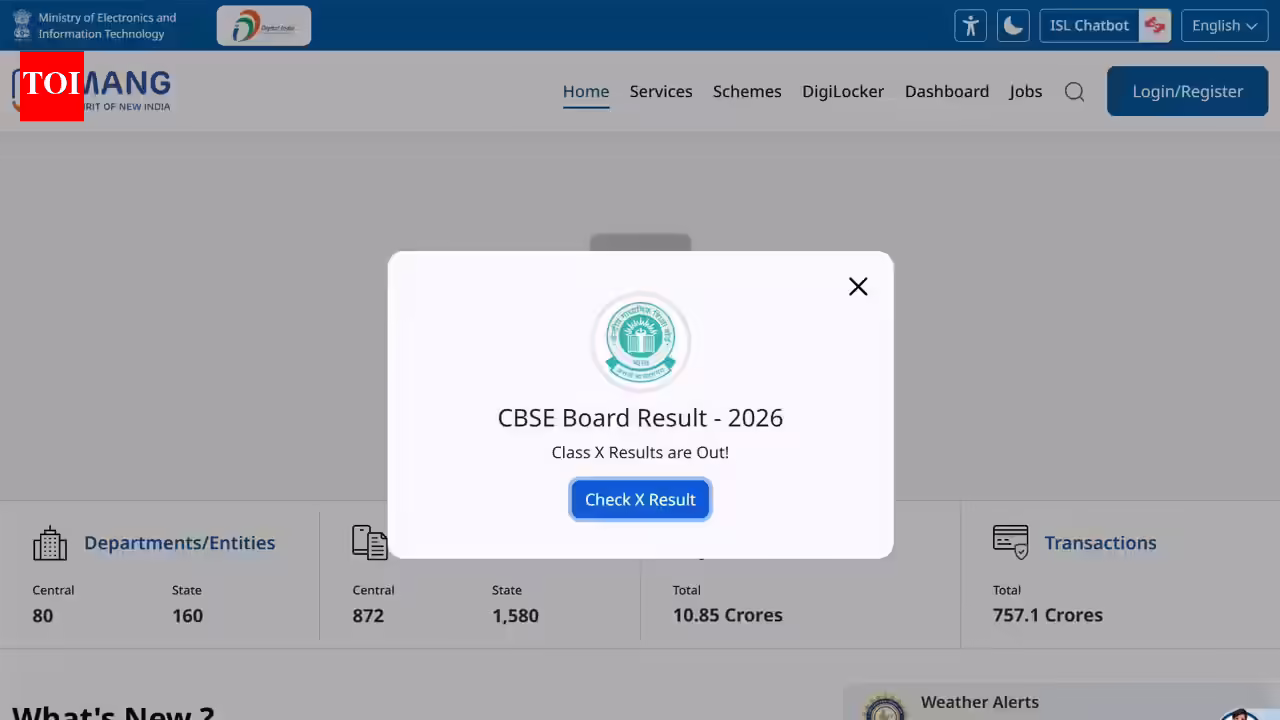
Task: Click the Departments/Entities building icon
Action: pos(50,542)
